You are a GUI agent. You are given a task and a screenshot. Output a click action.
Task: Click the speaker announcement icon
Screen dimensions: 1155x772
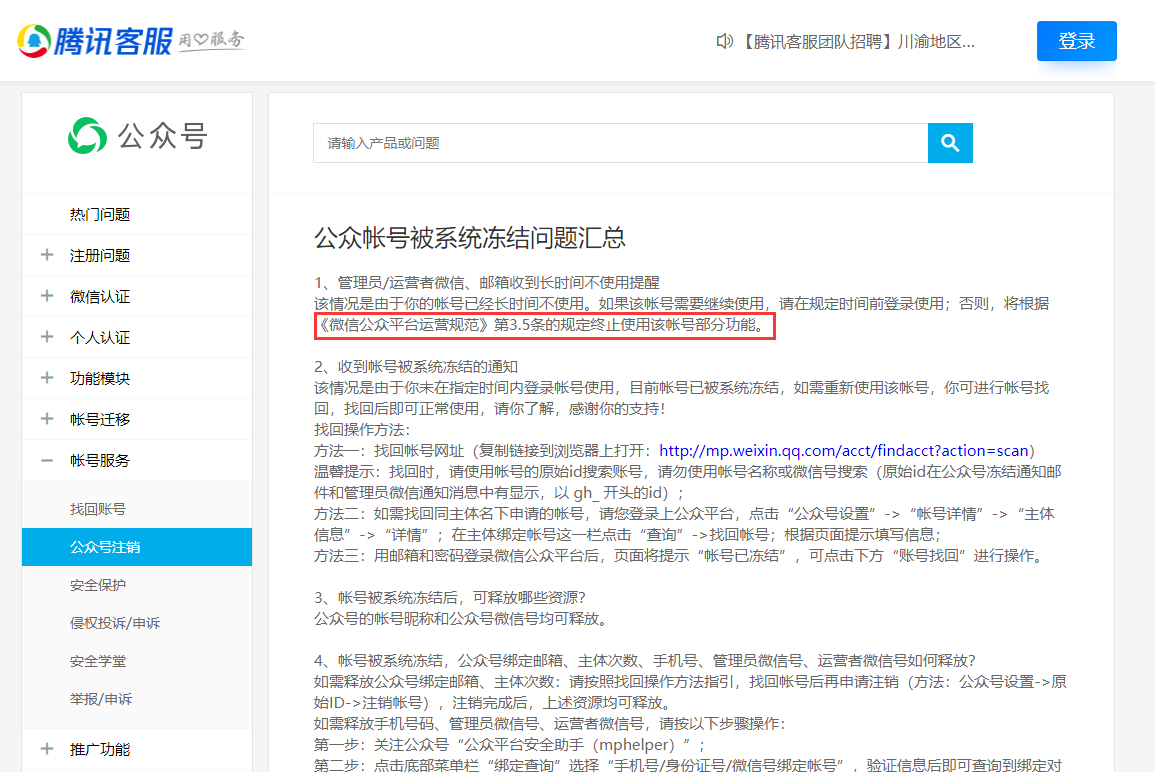tap(724, 41)
